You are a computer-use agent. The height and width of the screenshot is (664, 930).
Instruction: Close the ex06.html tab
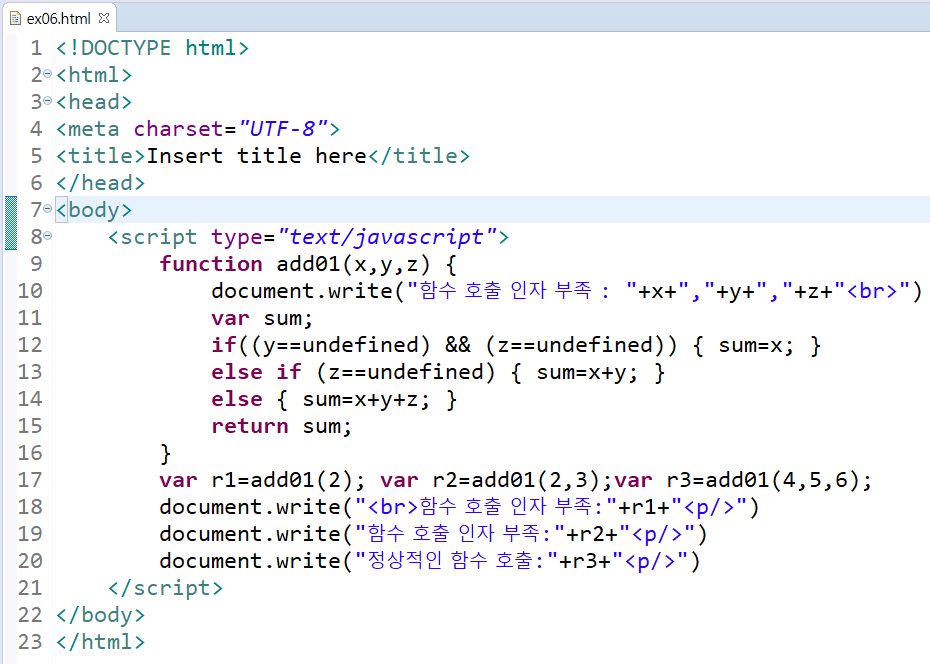coord(104,18)
